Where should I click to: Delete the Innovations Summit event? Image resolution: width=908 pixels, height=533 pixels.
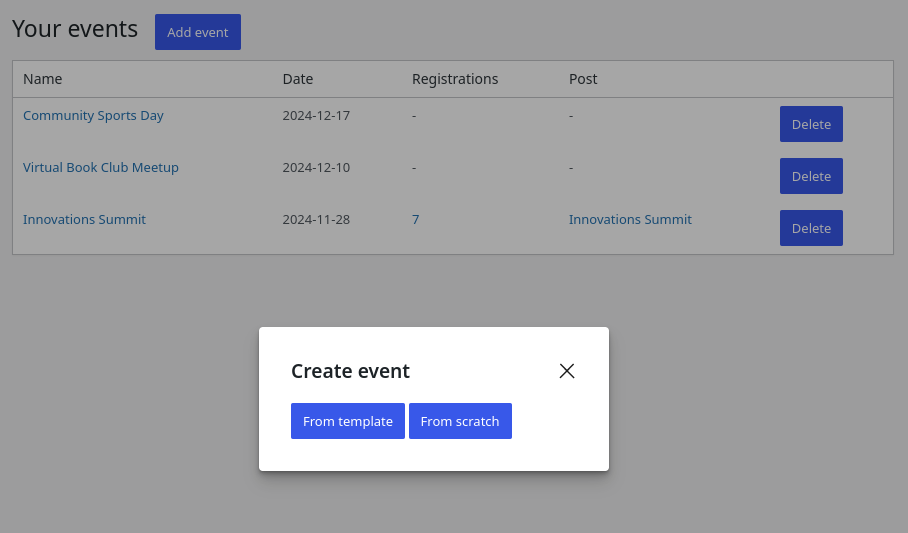click(x=811, y=228)
